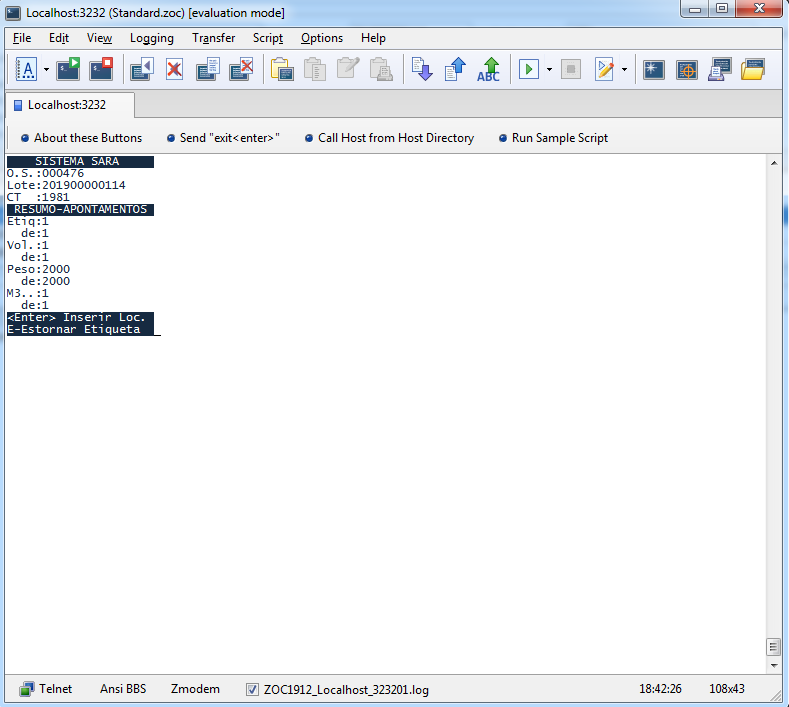Click the ZOC application icon in title bar

[x=13, y=13]
